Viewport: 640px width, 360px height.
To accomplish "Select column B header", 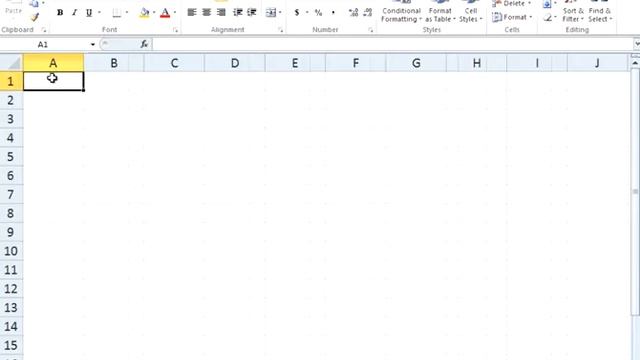I will click(x=114, y=63).
